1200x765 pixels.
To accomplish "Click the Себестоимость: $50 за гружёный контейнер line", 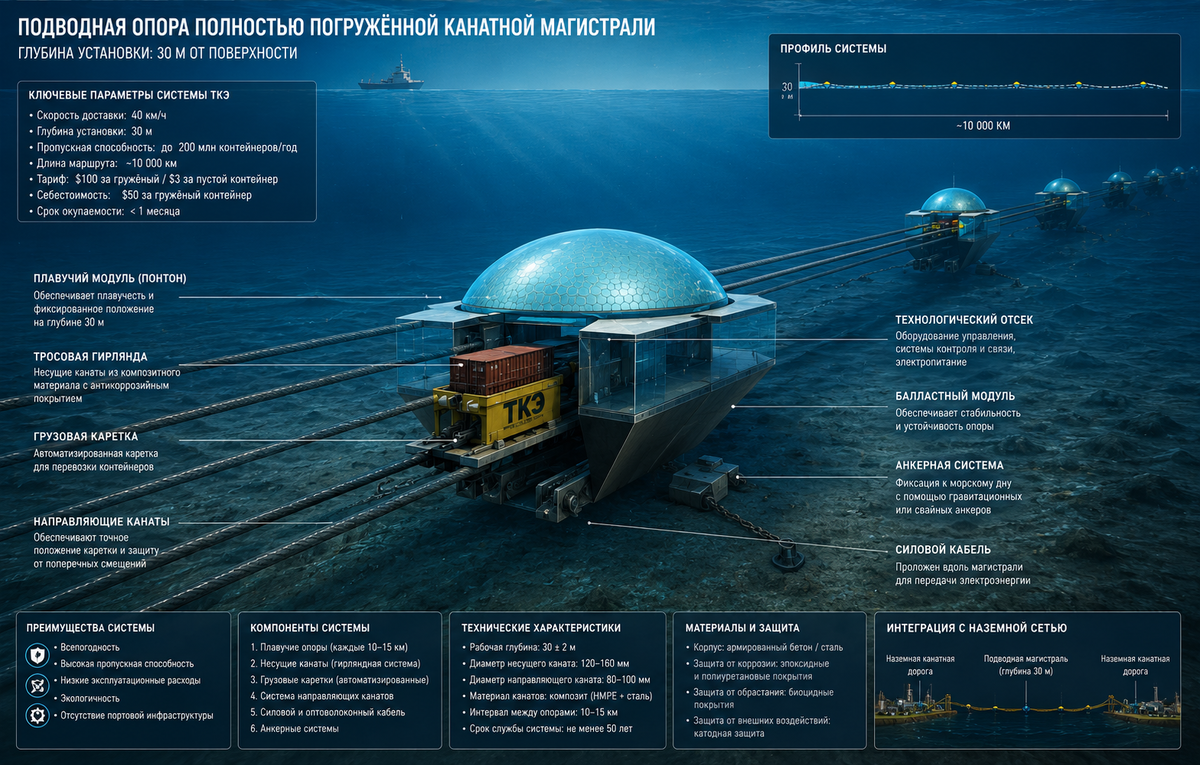I will click(x=142, y=195).
